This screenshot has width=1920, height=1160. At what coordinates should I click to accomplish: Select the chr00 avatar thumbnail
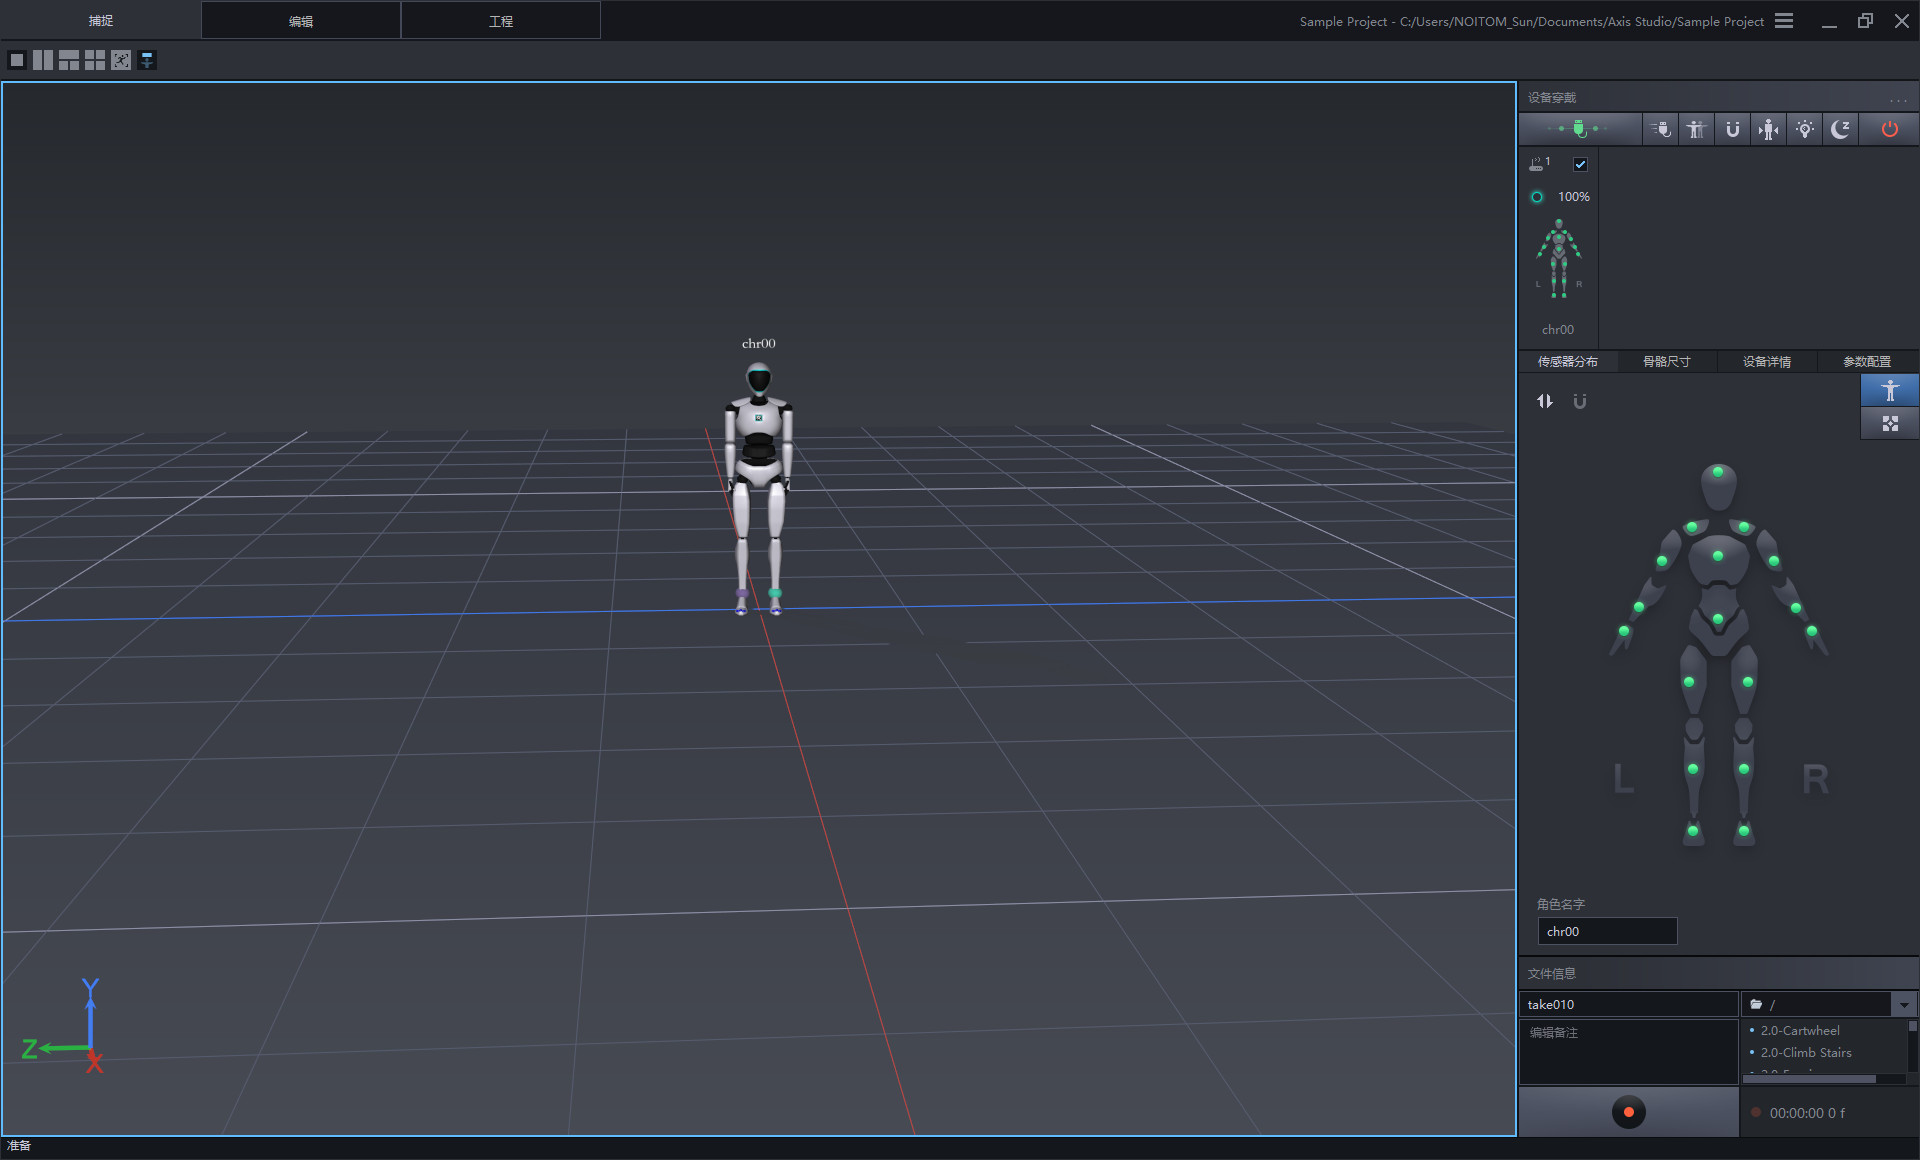[x=1558, y=259]
